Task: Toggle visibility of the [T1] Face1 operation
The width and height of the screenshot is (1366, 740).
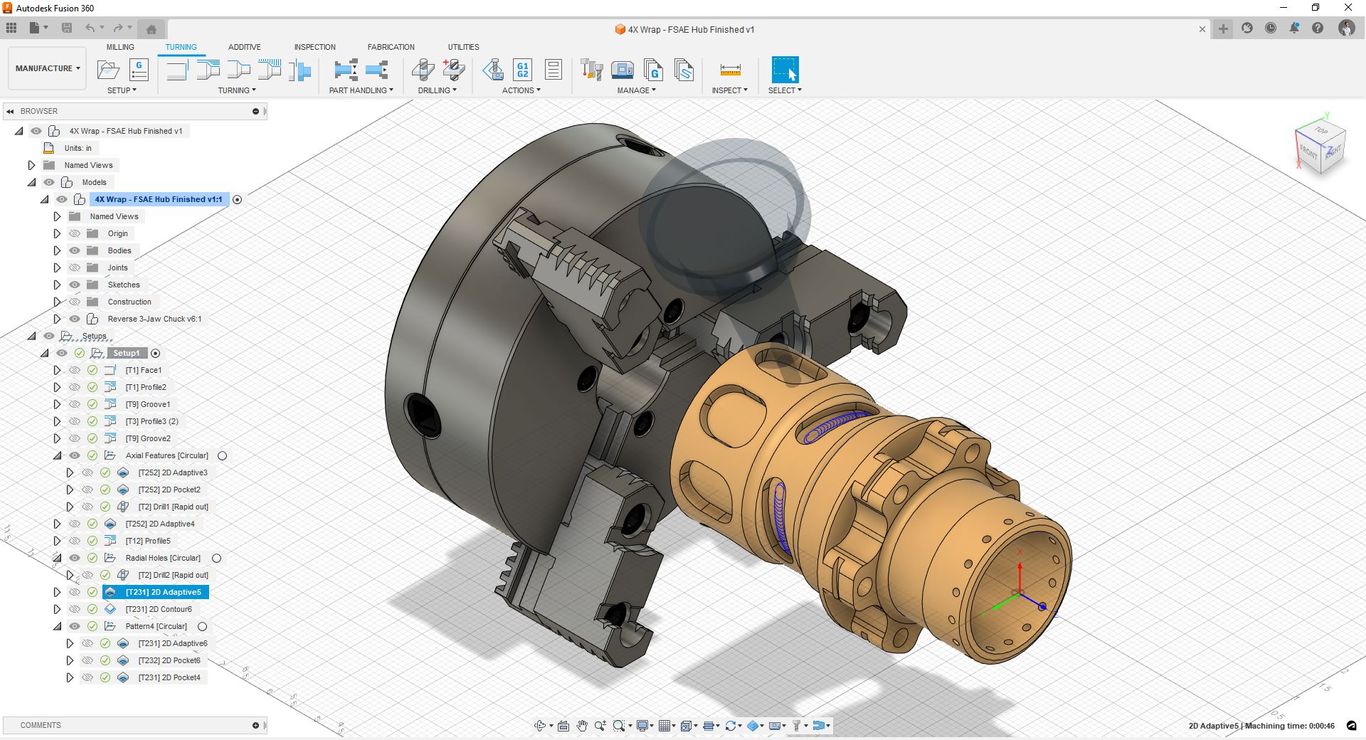Action: pyautogui.click(x=73, y=371)
